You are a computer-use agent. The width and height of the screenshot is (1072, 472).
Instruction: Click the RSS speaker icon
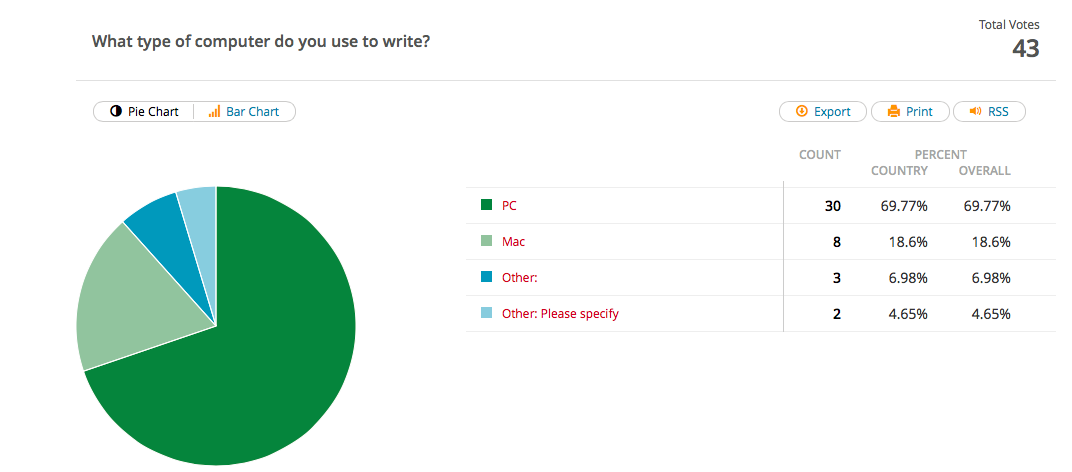(975, 112)
